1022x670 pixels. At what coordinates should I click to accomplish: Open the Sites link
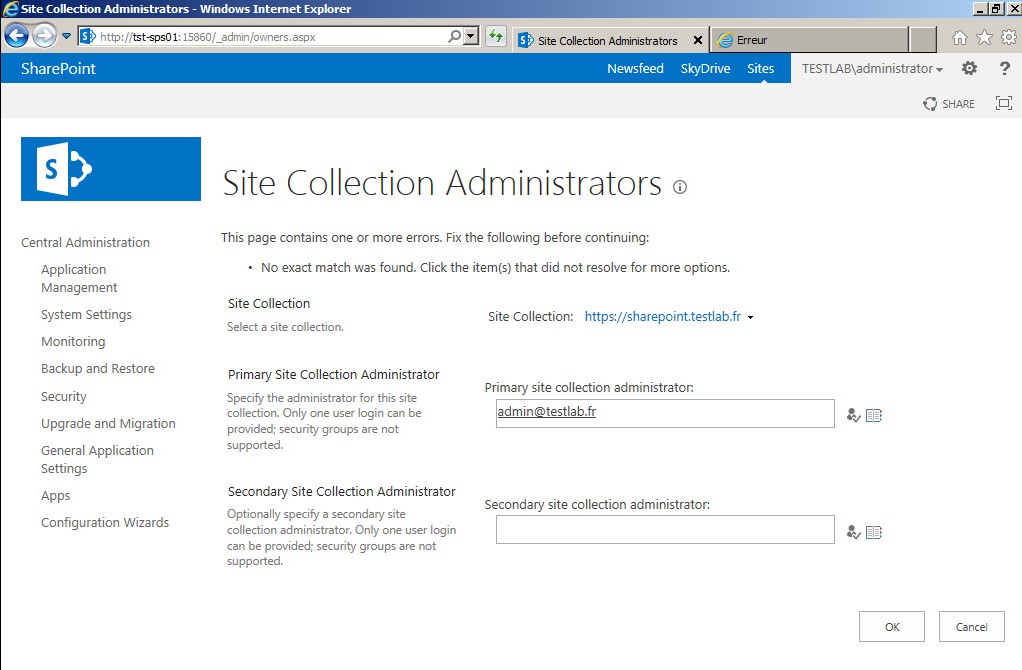761,68
